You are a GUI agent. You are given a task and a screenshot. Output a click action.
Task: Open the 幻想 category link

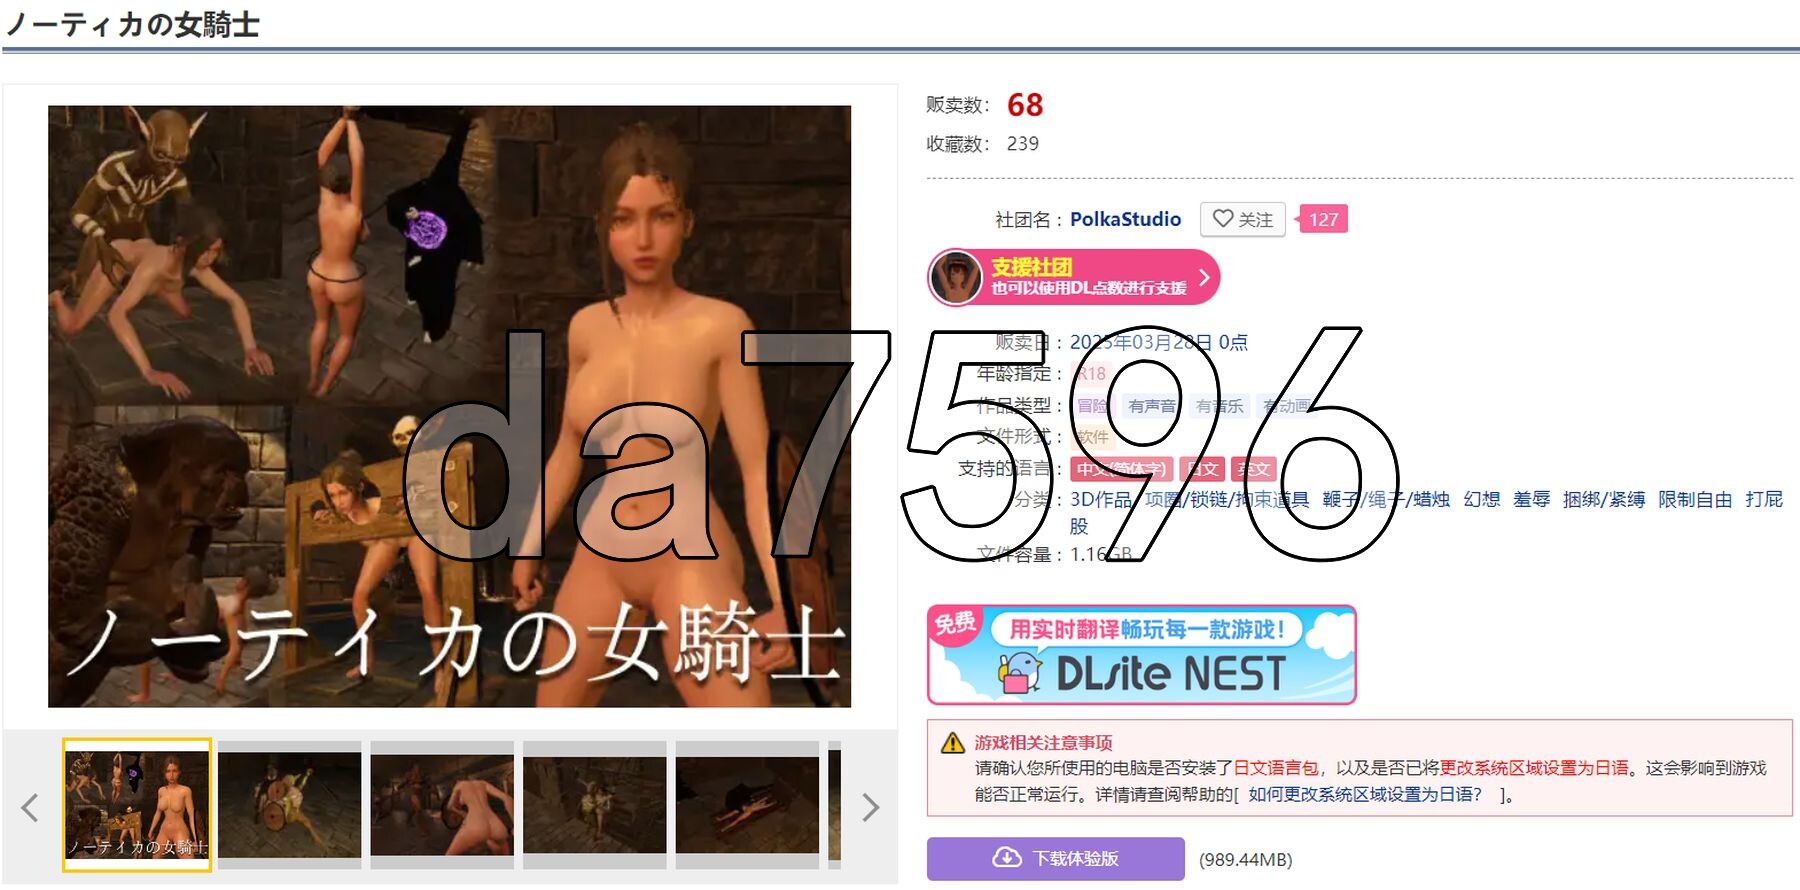[1481, 499]
